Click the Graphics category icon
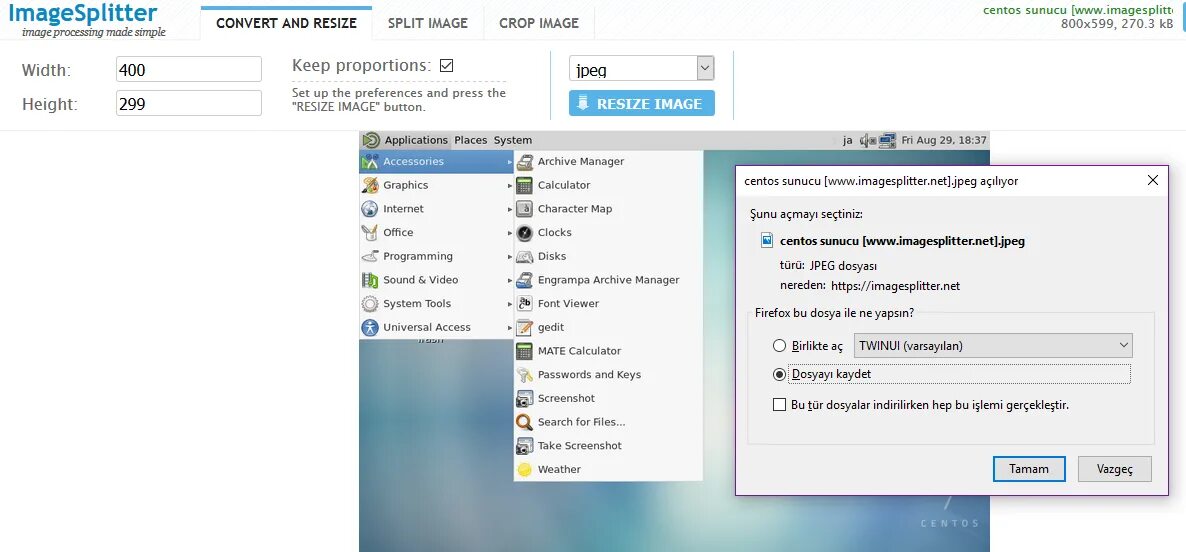 point(370,185)
